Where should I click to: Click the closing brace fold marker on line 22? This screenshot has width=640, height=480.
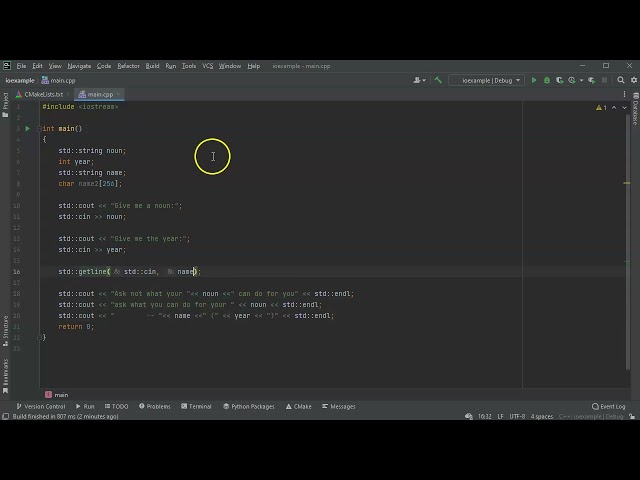pos(40,338)
